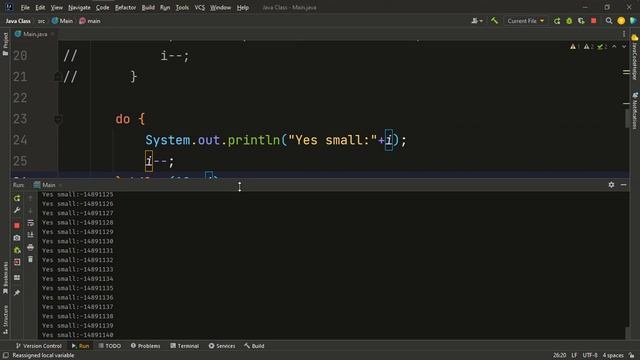
Task: Click the down stack trace arrow
Action: tap(30, 211)
